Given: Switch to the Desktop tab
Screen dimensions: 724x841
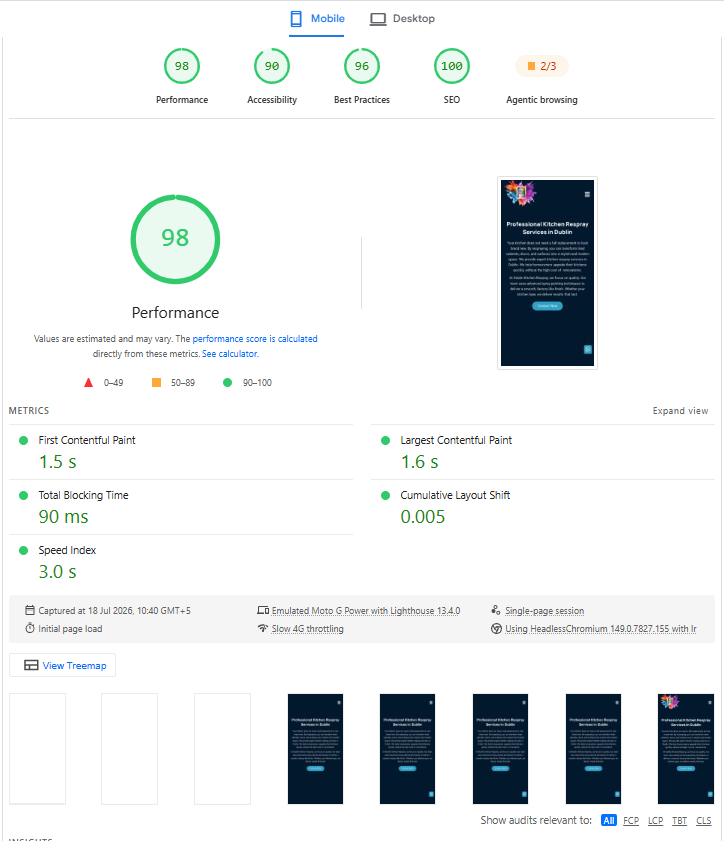Looking at the screenshot, I should (x=402, y=19).
